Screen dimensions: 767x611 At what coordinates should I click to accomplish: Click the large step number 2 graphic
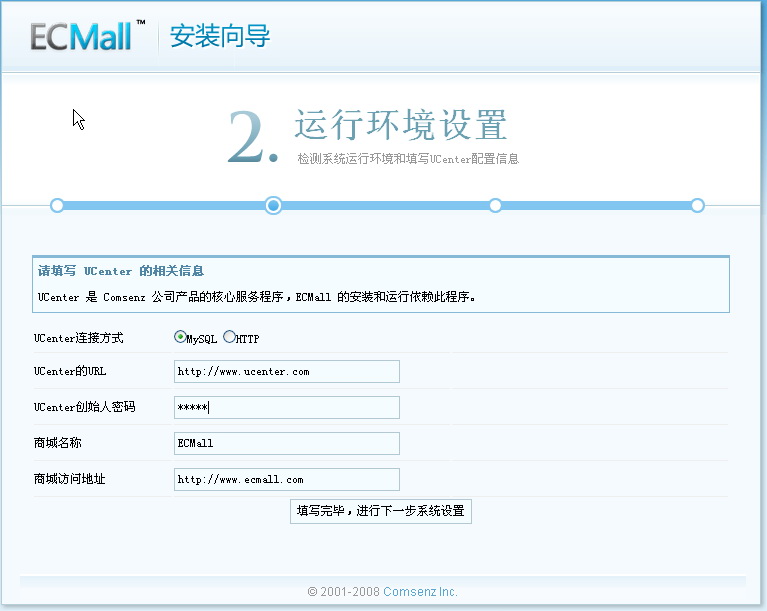tap(251, 137)
